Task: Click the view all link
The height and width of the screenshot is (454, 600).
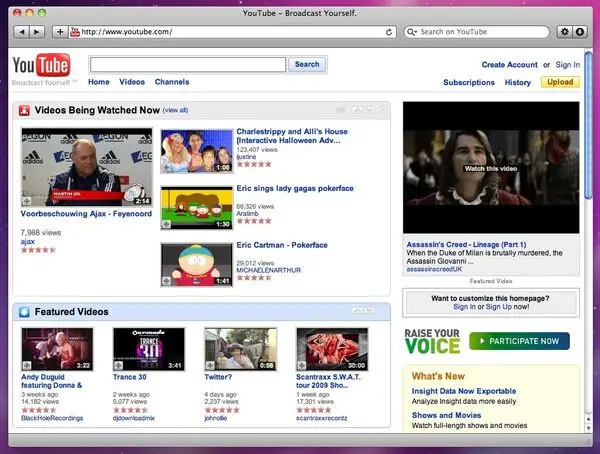Action: pyautogui.click(x=175, y=110)
